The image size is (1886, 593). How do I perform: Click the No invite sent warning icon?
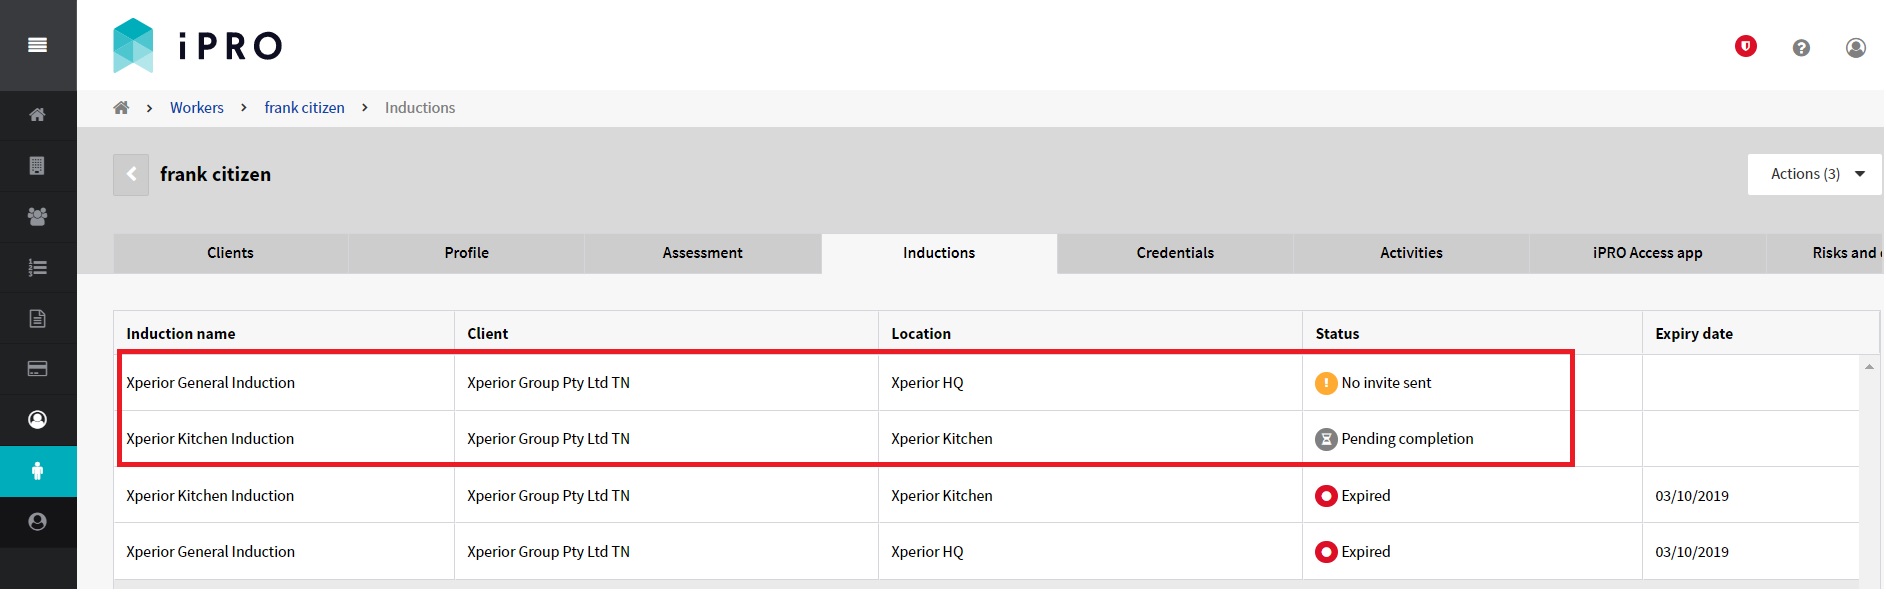coord(1326,383)
